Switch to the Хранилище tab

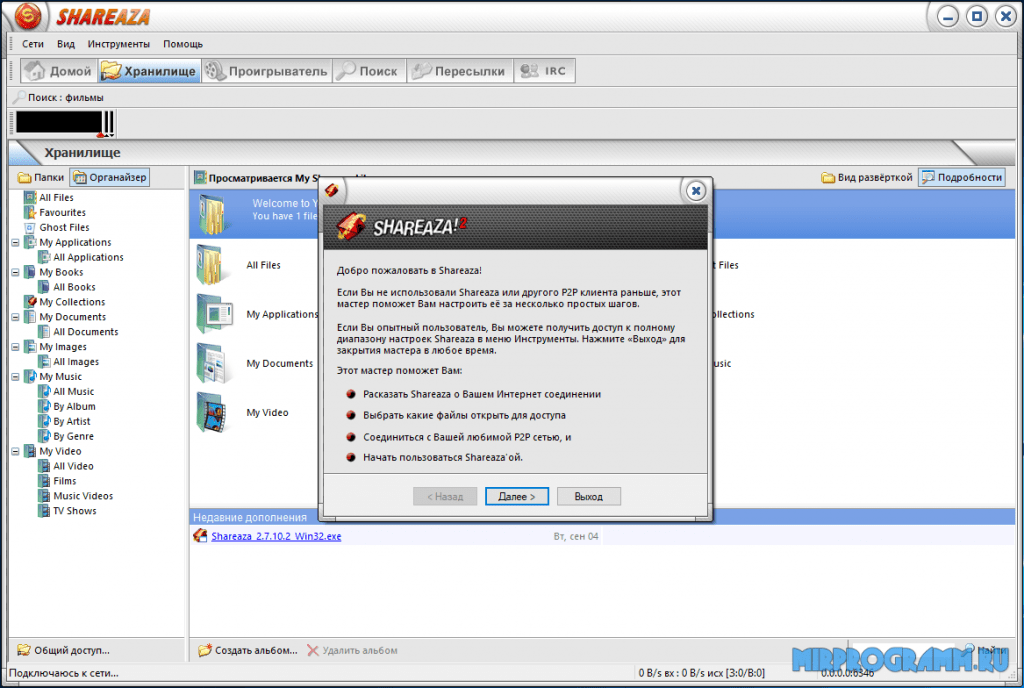[149, 70]
